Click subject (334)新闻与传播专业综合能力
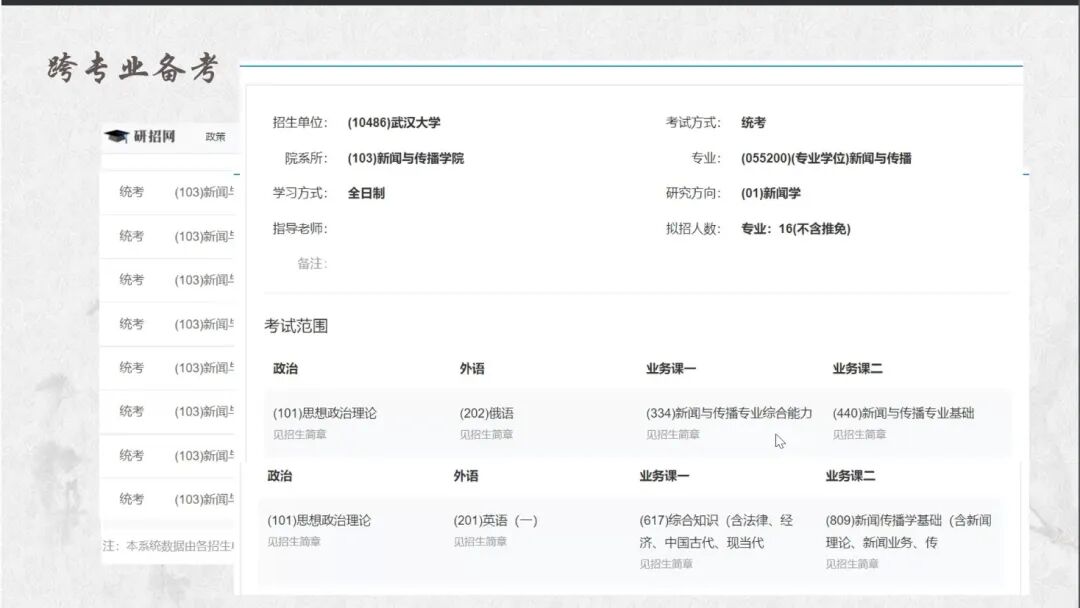This screenshot has height=608, width=1080. tap(729, 413)
